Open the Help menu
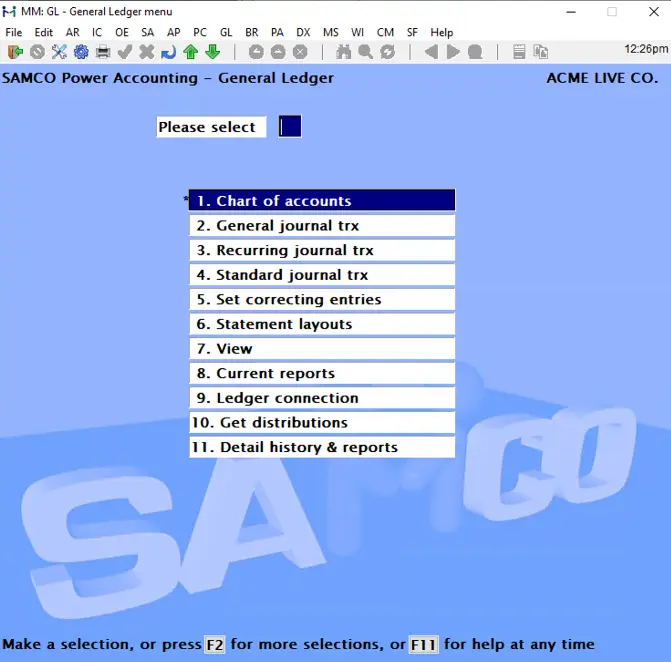The image size is (671, 662). tap(441, 32)
